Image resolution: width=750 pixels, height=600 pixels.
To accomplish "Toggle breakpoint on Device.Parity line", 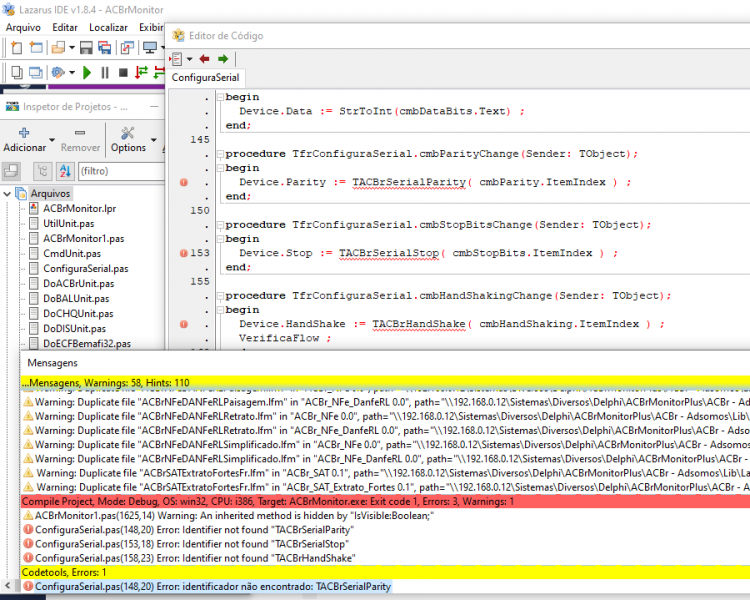I will point(184,182).
